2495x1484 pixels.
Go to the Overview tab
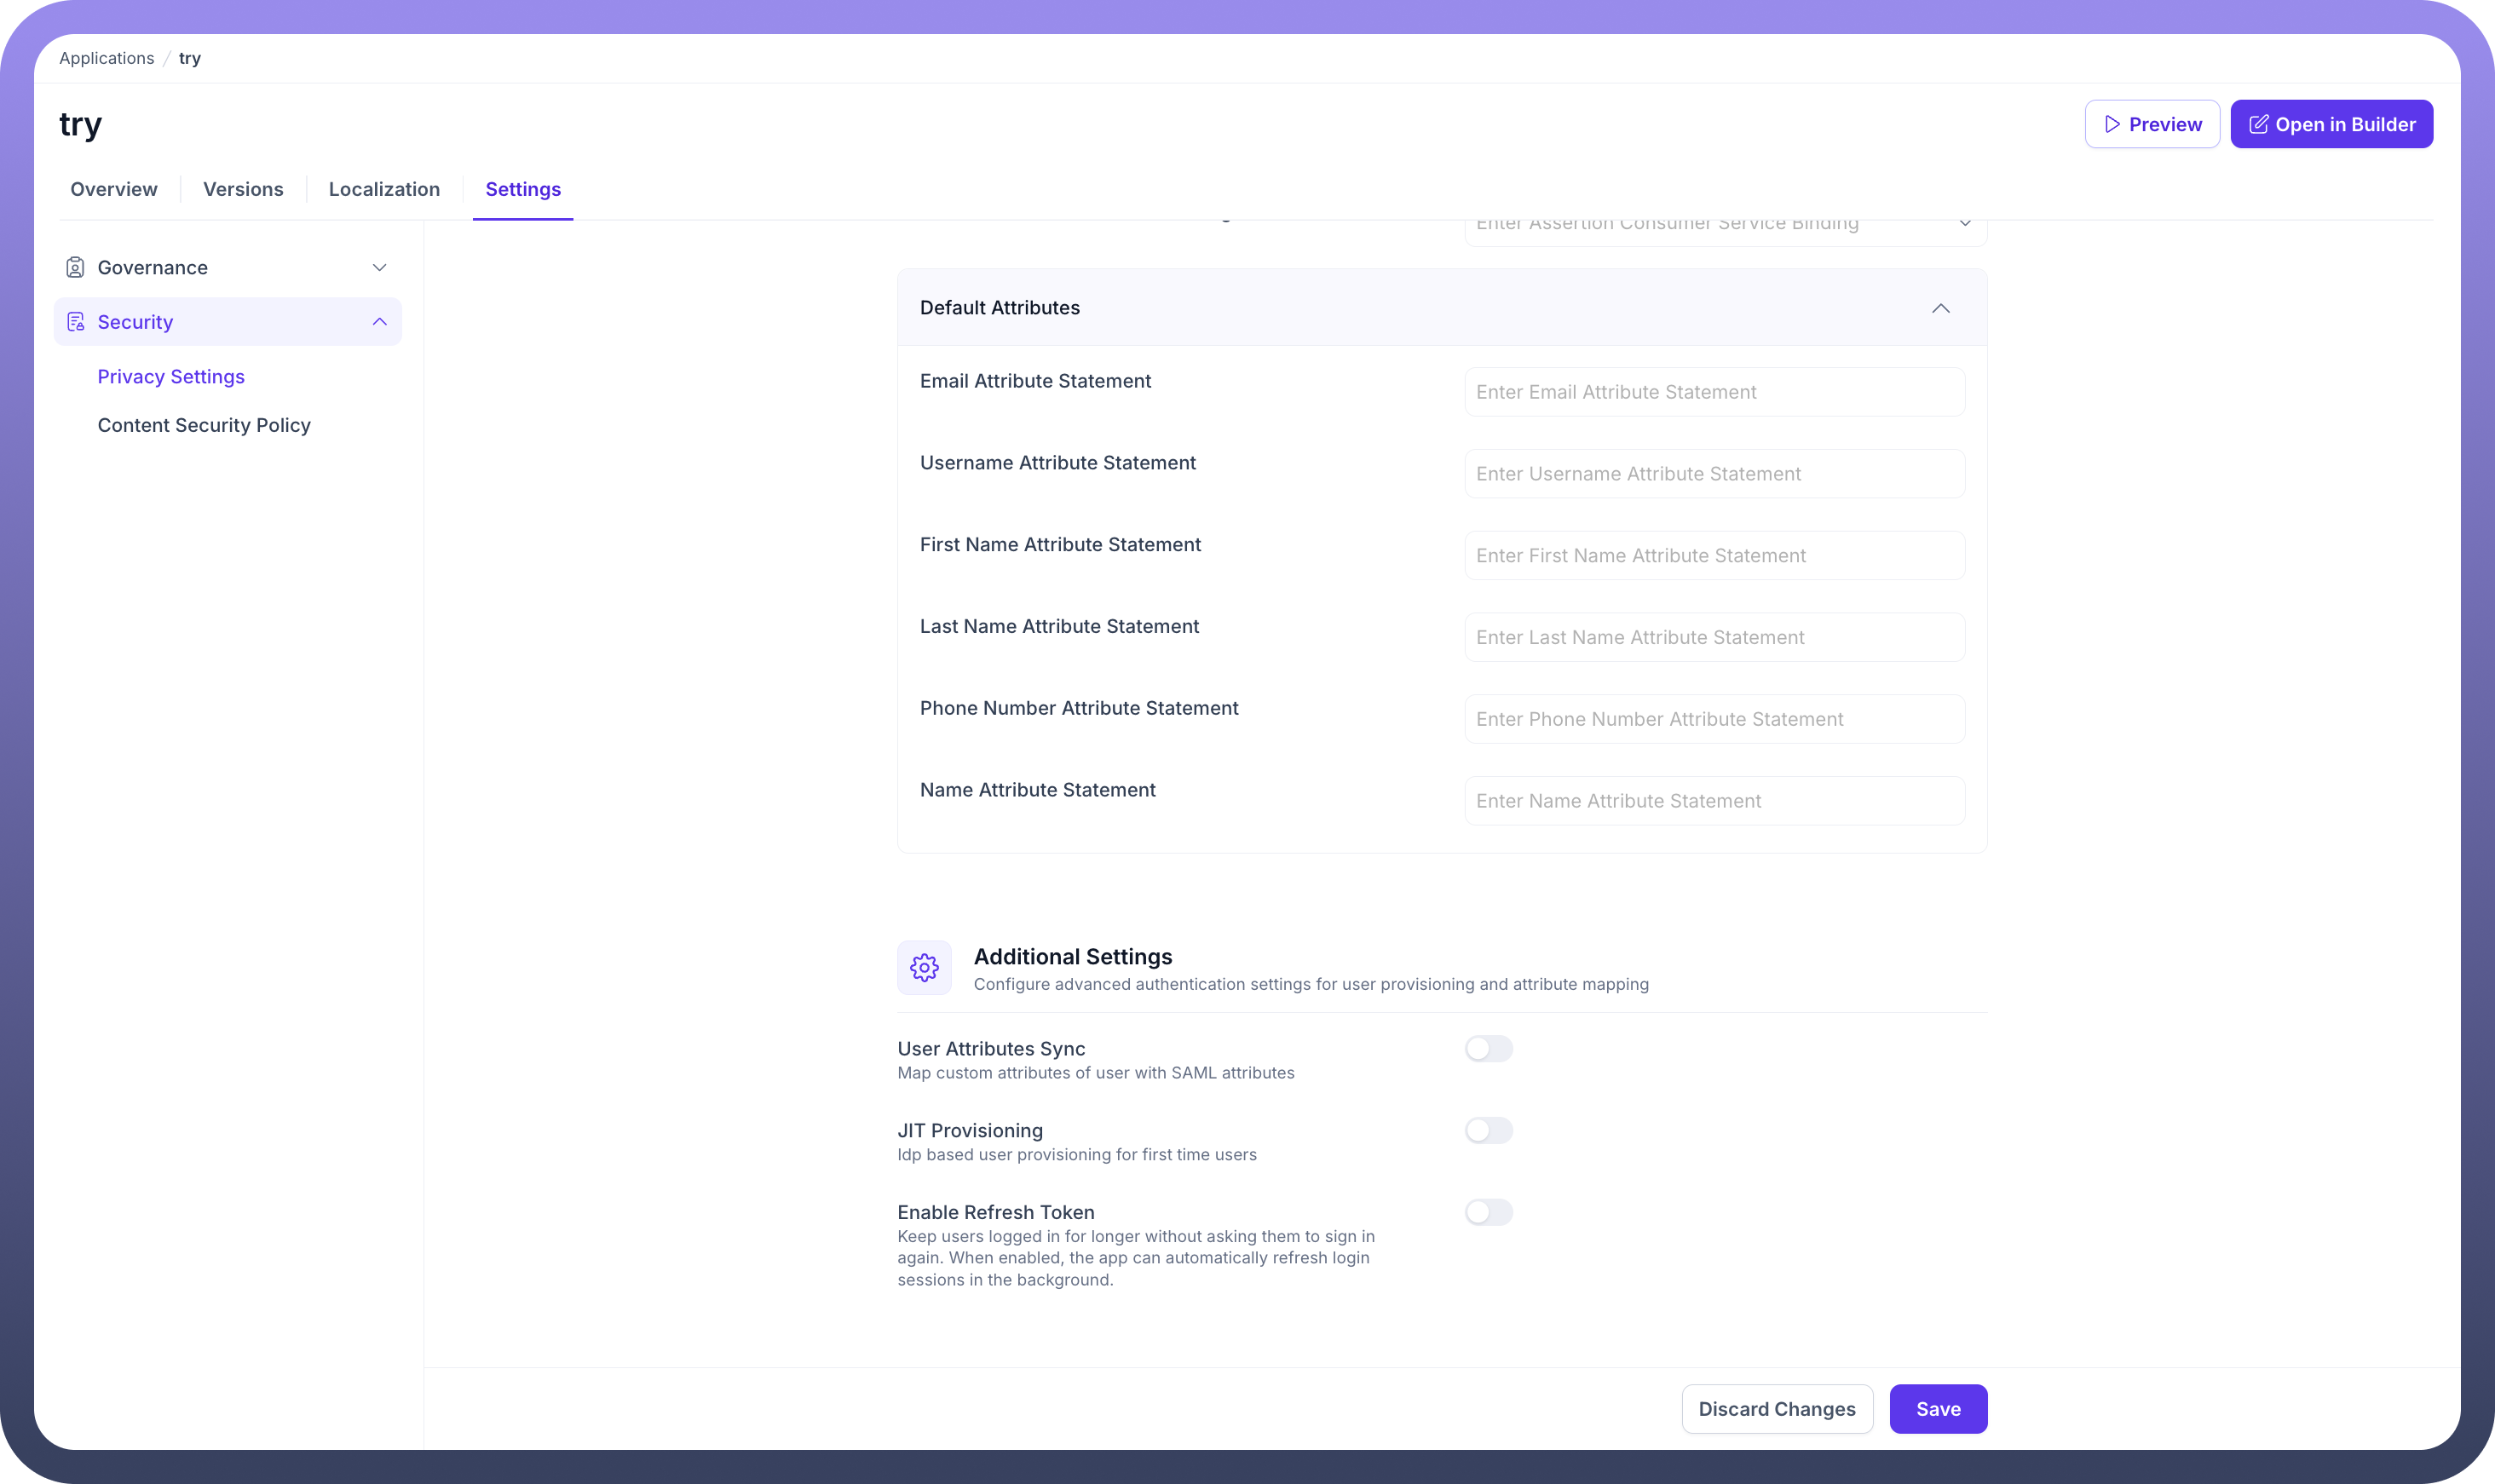click(114, 189)
